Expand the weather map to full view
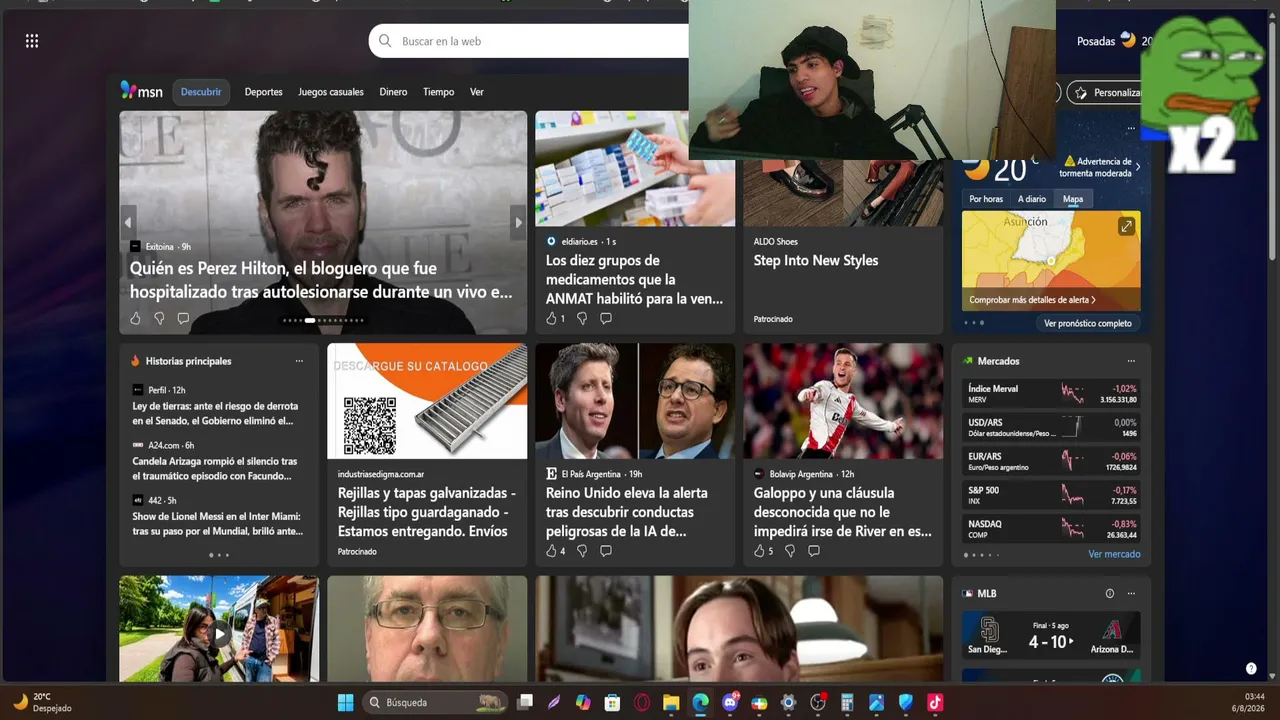The height and width of the screenshot is (720, 1280). pyautogui.click(x=1126, y=227)
